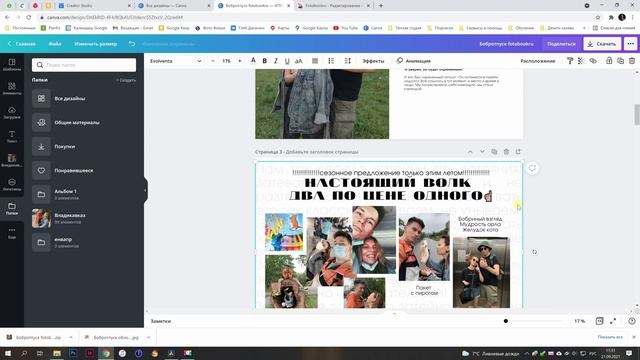Open the Альбом 1 folder
The image size is (640, 360).
pyautogui.click(x=84, y=194)
